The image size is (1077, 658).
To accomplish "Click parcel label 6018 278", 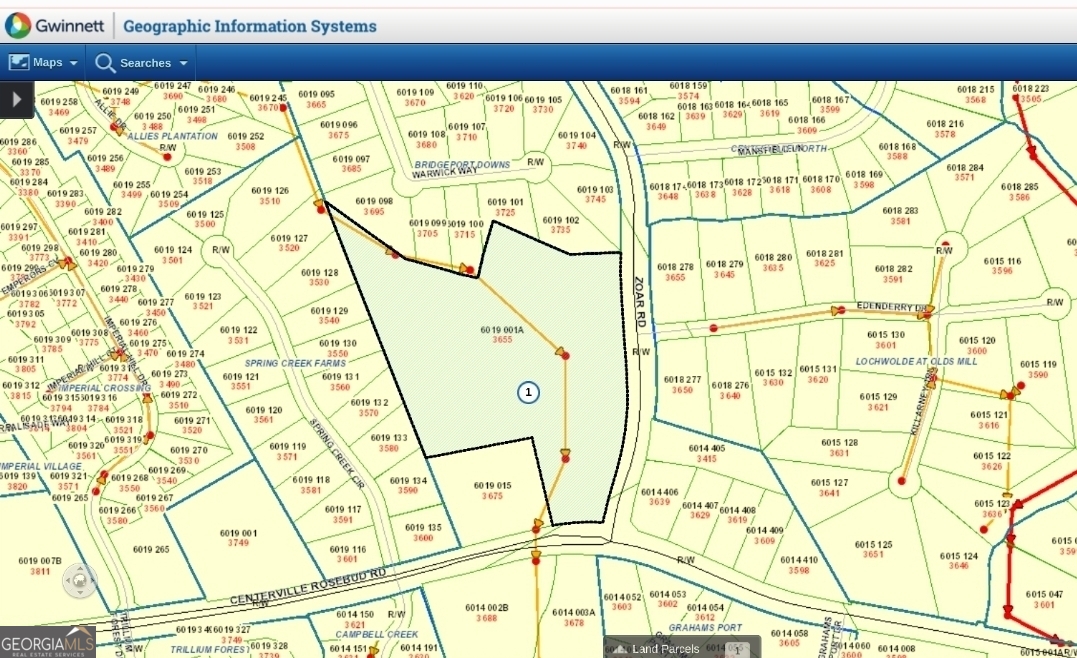I will [675, 266].
